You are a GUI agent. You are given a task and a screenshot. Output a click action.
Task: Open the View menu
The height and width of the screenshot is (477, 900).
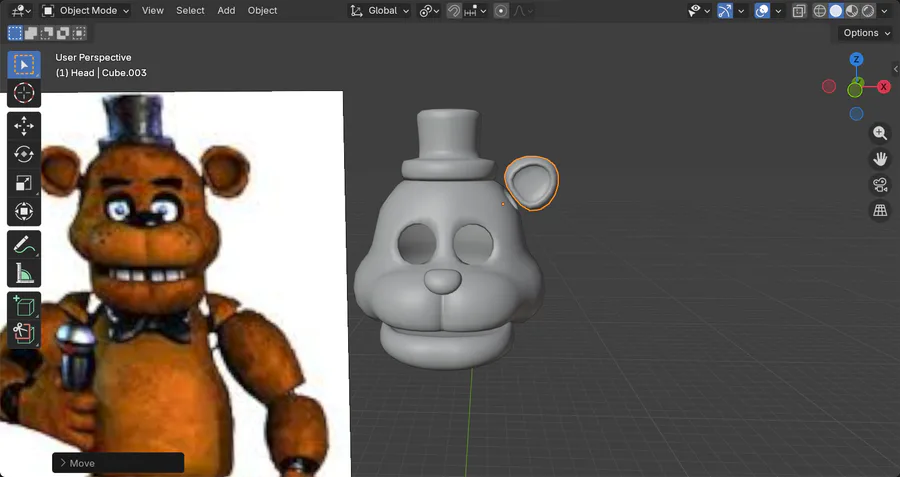point(153,10)
